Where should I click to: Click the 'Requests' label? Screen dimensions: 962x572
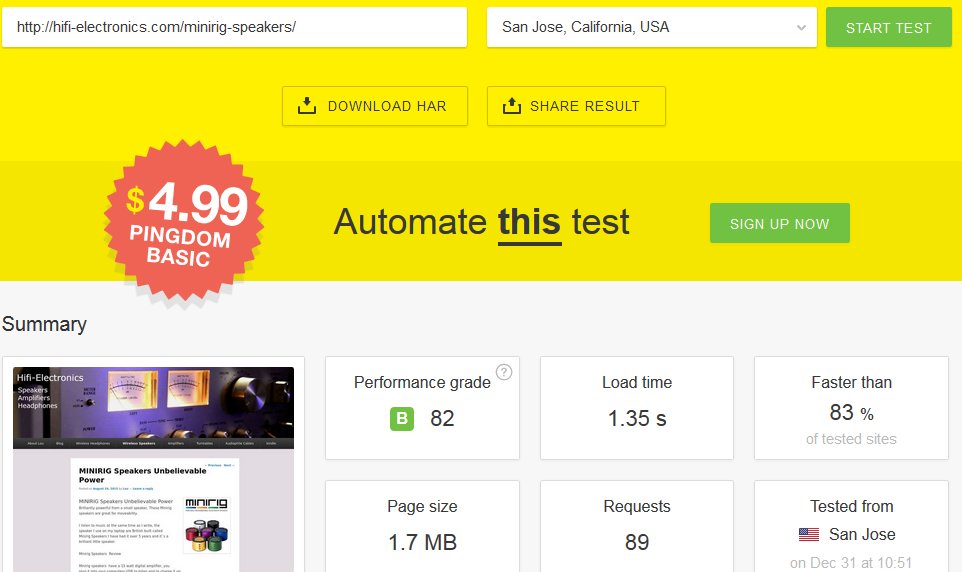point(637,506)
